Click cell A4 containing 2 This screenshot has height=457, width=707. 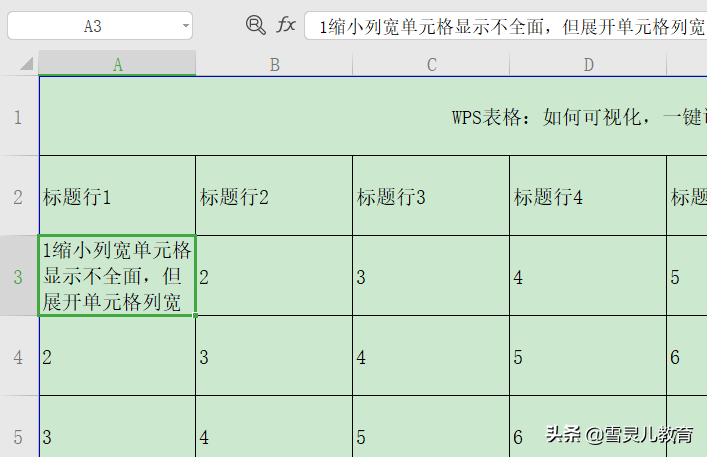(x=117, y=356)
